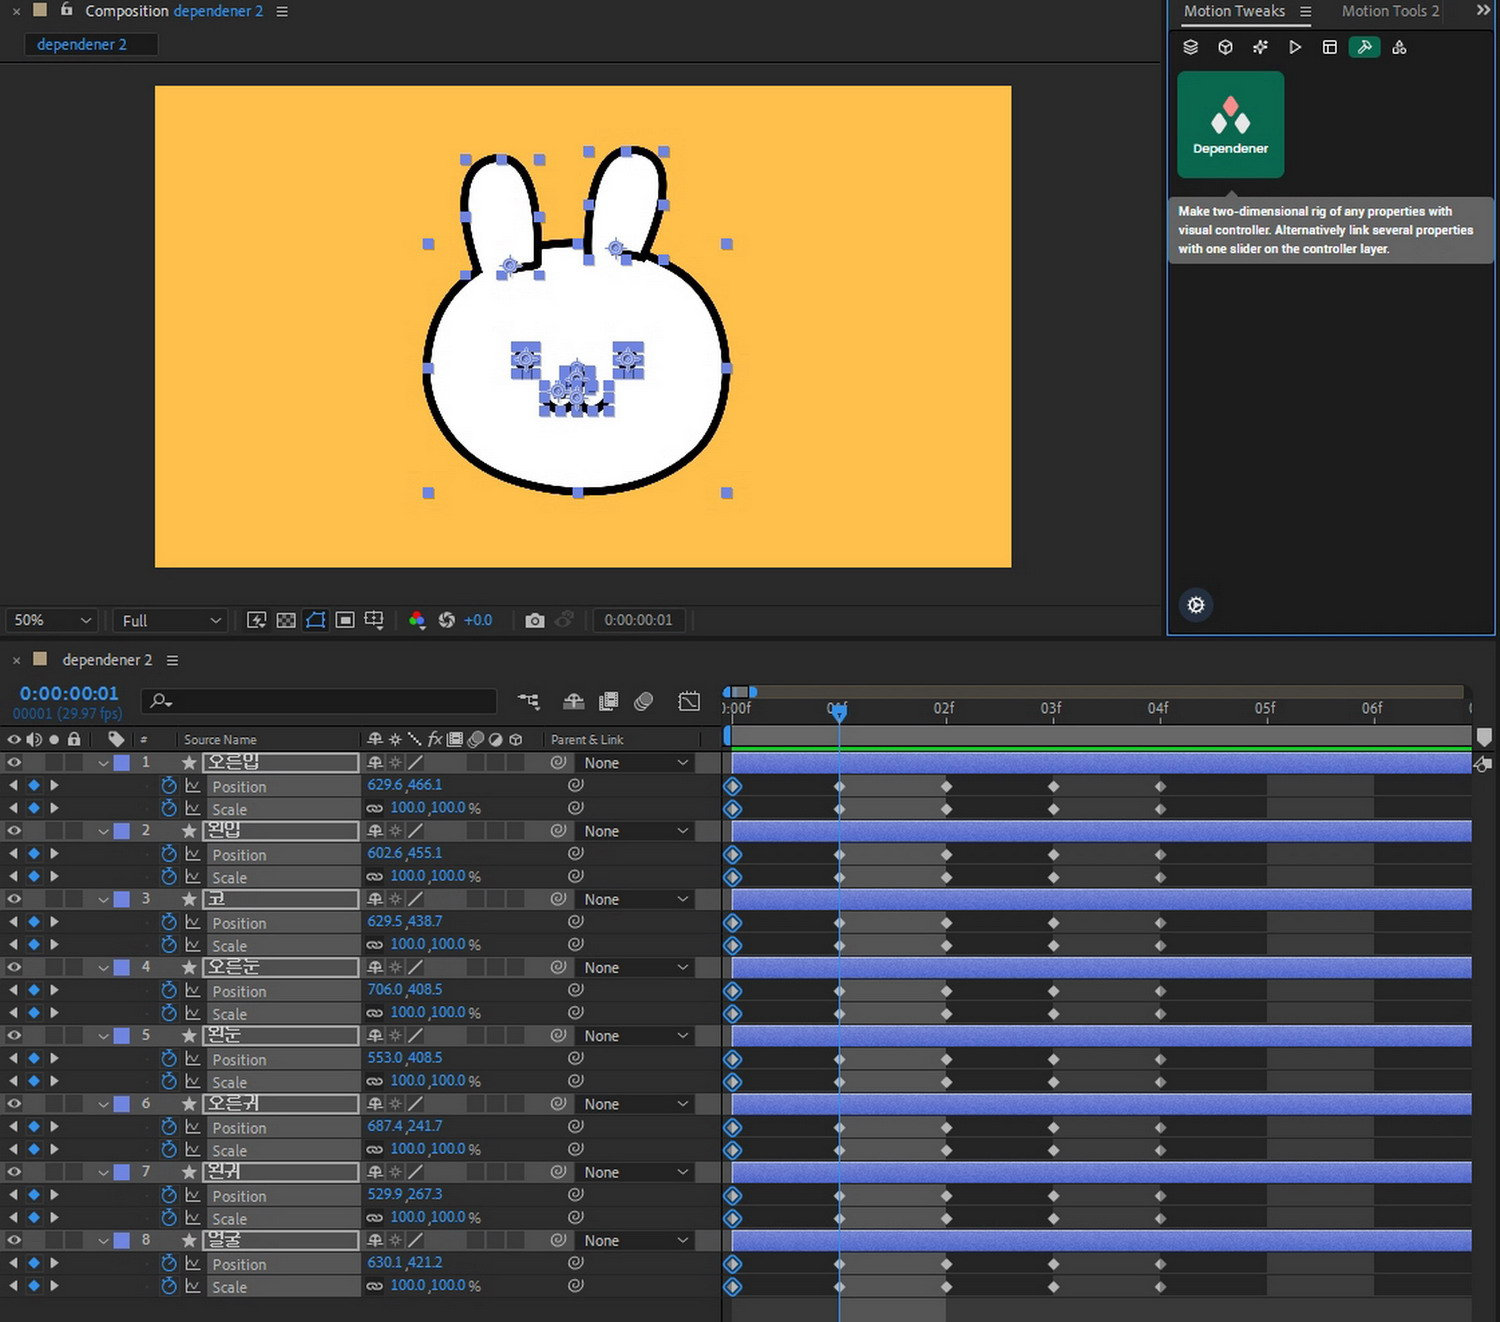
Task: Open the Full resolution dropdown
Action: point(170,621)
